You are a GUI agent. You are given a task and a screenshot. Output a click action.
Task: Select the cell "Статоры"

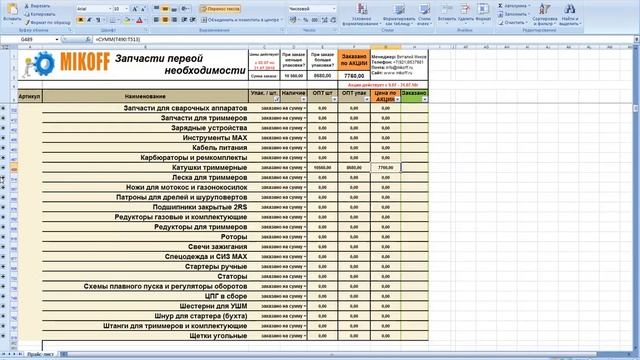(x=145, y=276)
